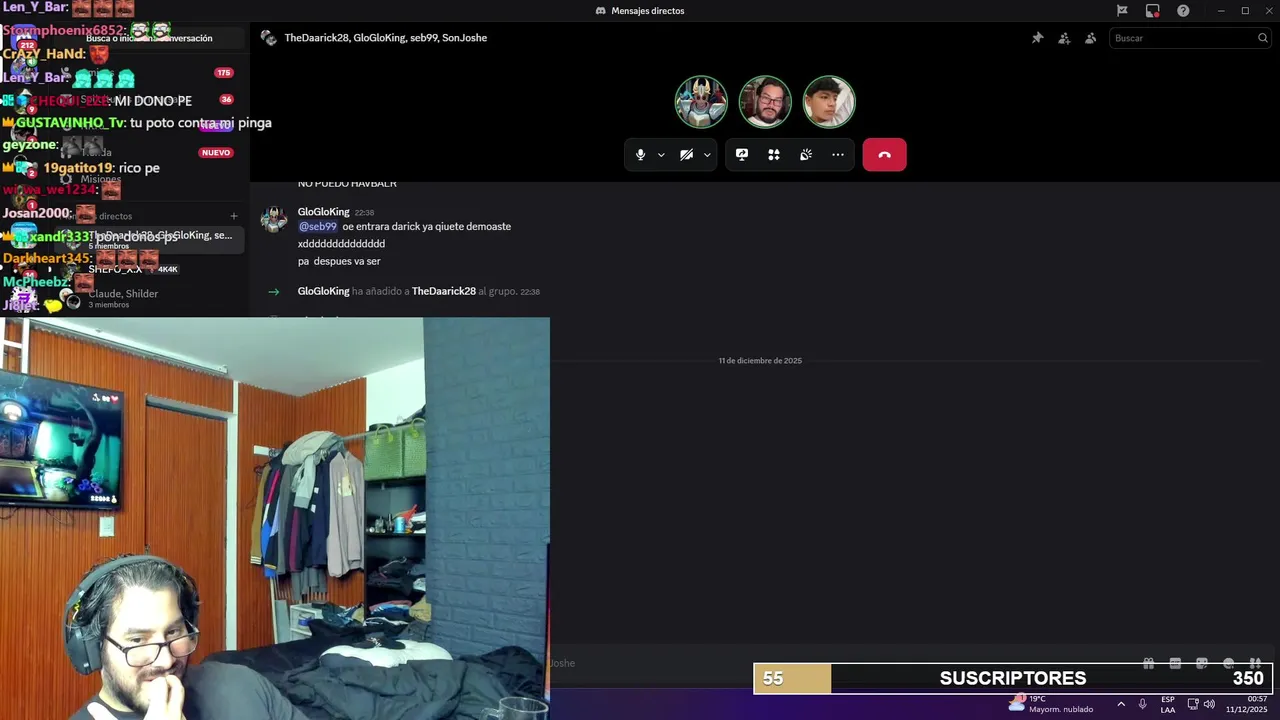The image size is (1280, 720).
Task: Add friends to the group DM
Action: tap(1064, 38)
